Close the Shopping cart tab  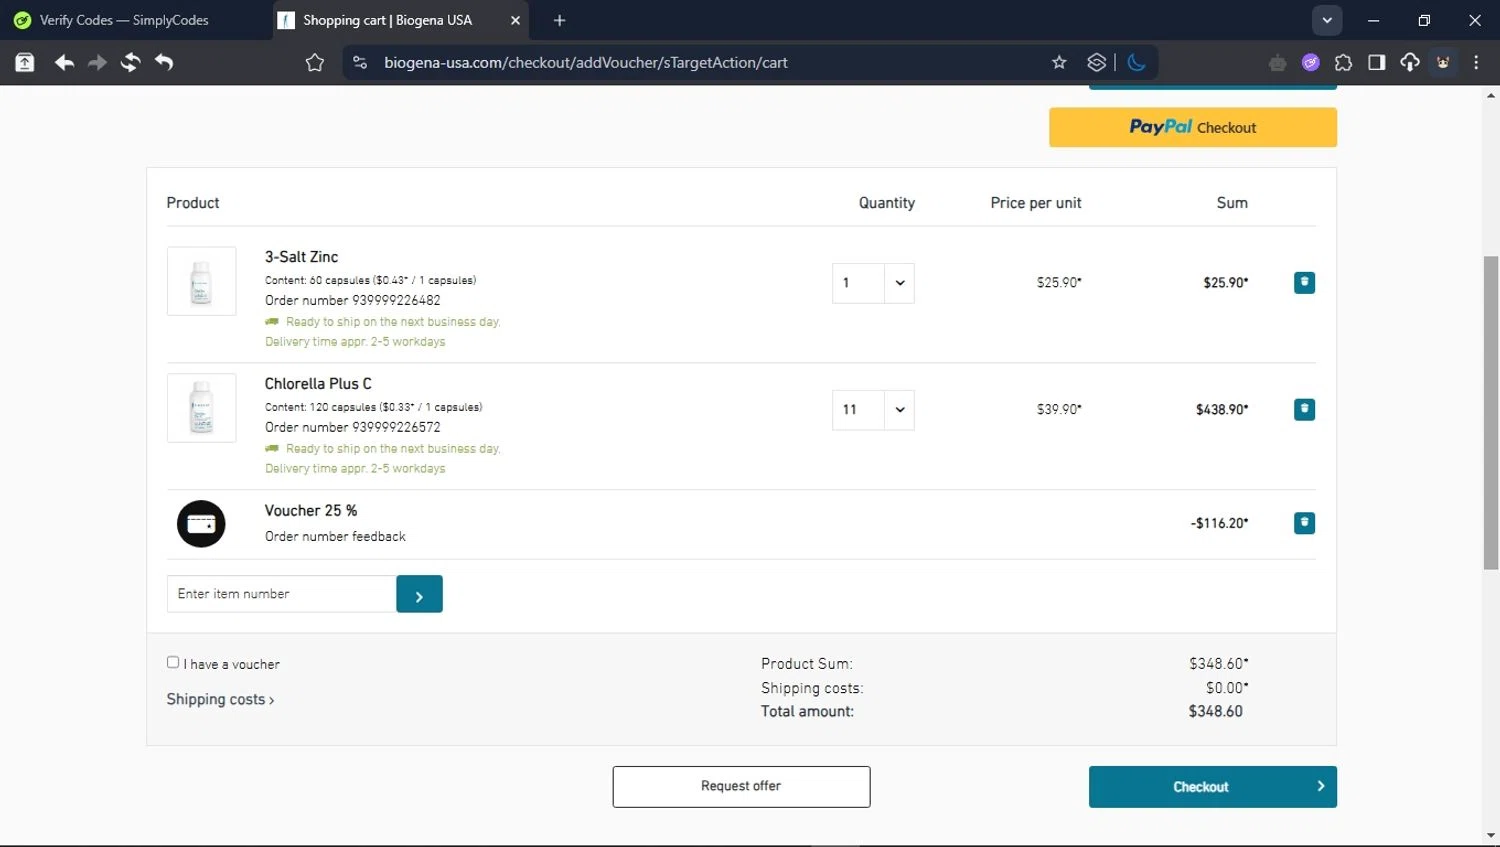click(x=515, y=20)
